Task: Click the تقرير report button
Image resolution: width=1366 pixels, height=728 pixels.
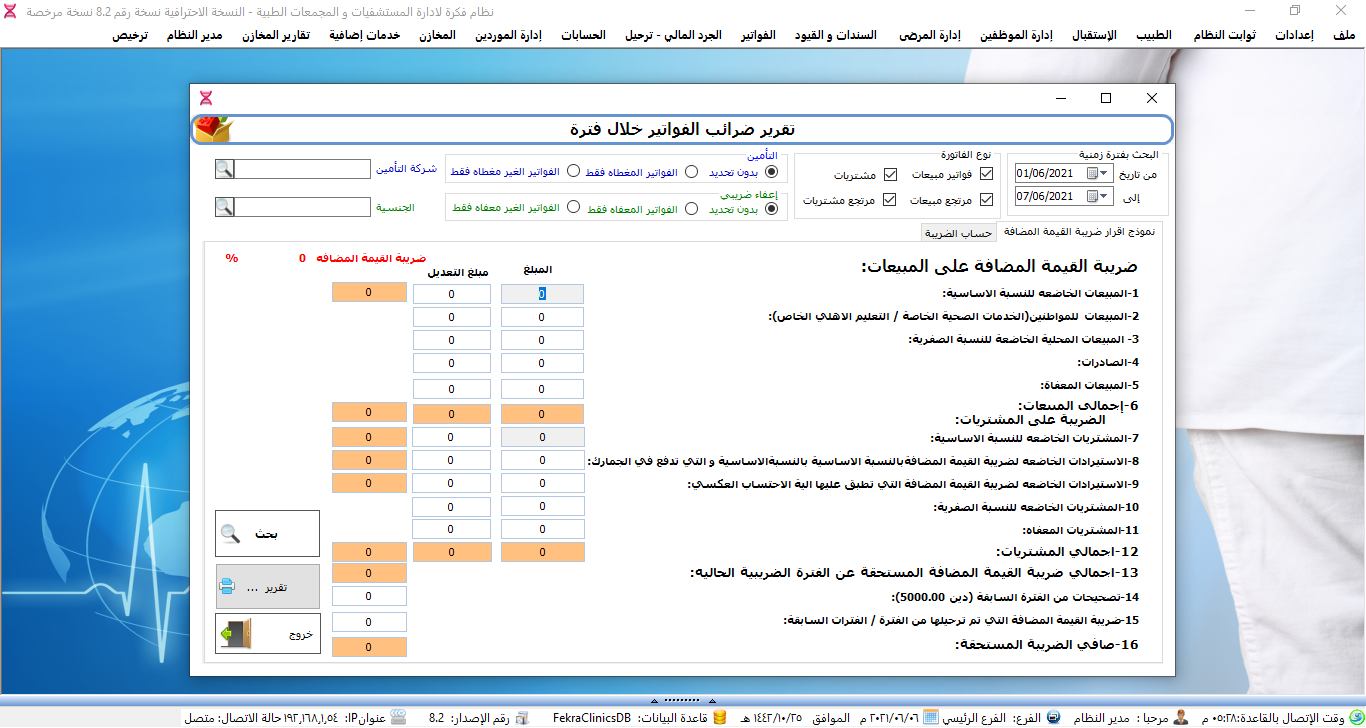Action: pos(267,587)
